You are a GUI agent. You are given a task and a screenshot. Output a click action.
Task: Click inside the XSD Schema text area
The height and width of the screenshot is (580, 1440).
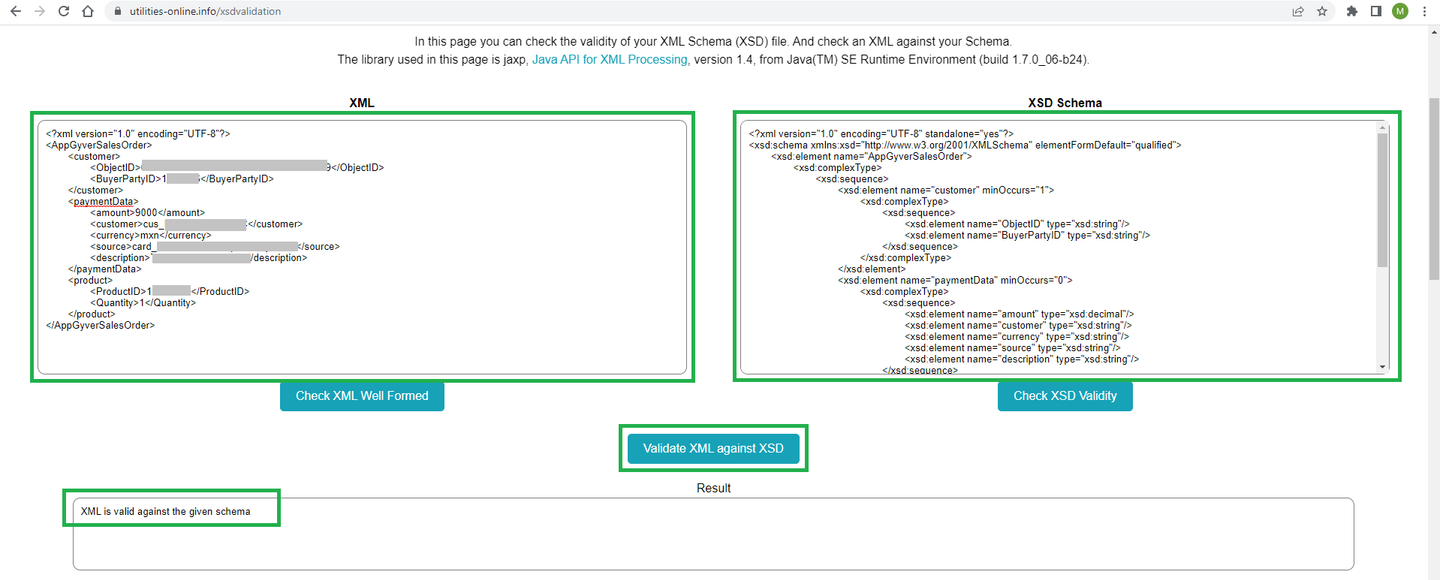coord(1065,247)
